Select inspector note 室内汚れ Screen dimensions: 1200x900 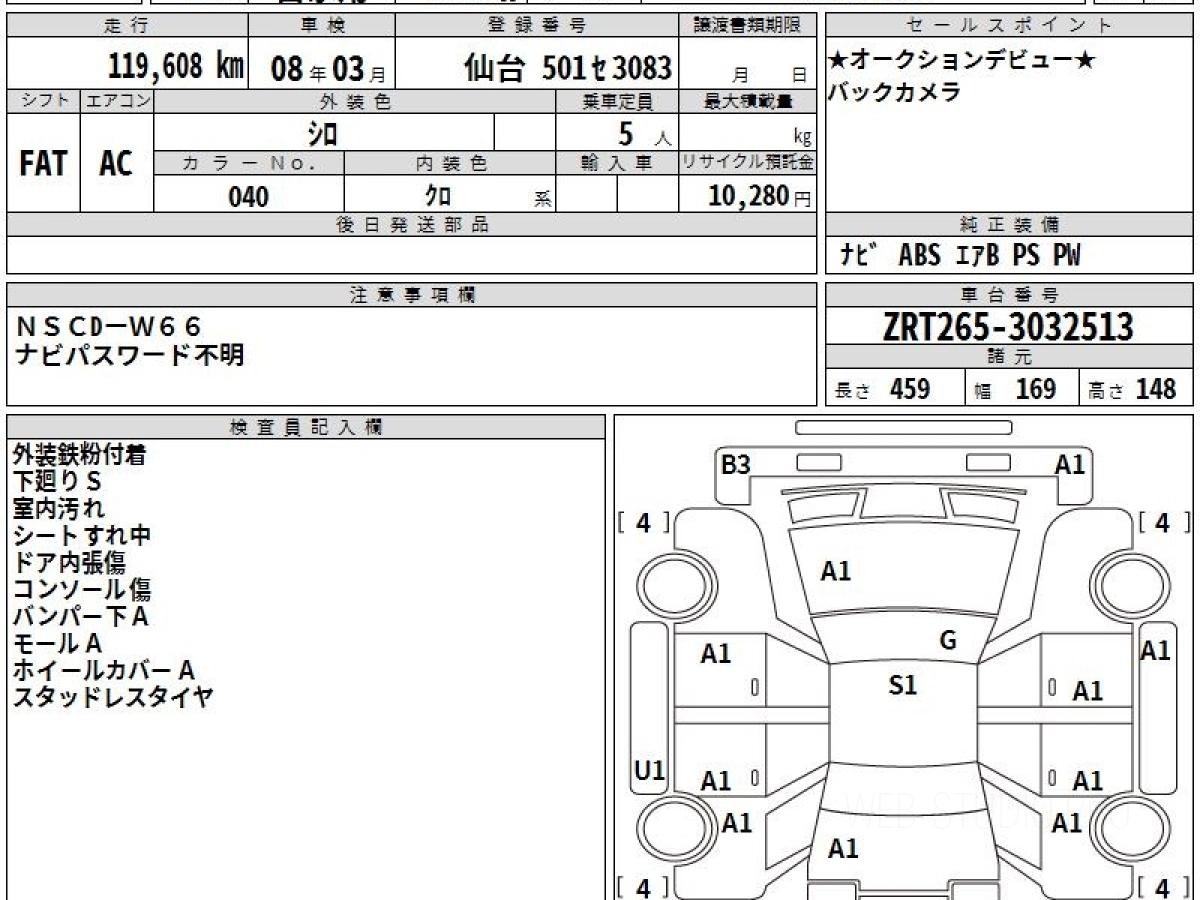pos(58,509)
